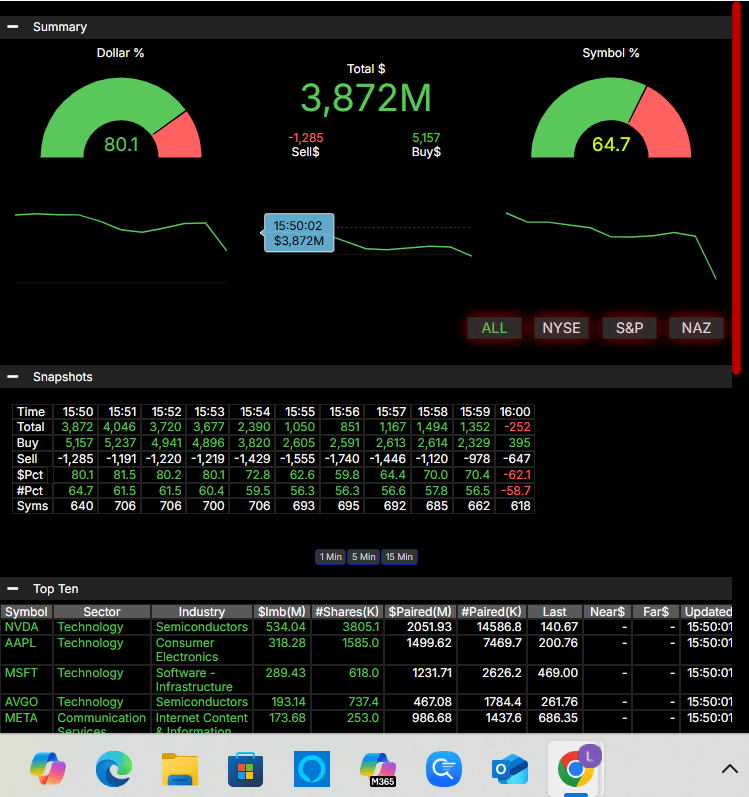Sort Top Ten by Last column

pyautogui.click(x=554, y=611)
